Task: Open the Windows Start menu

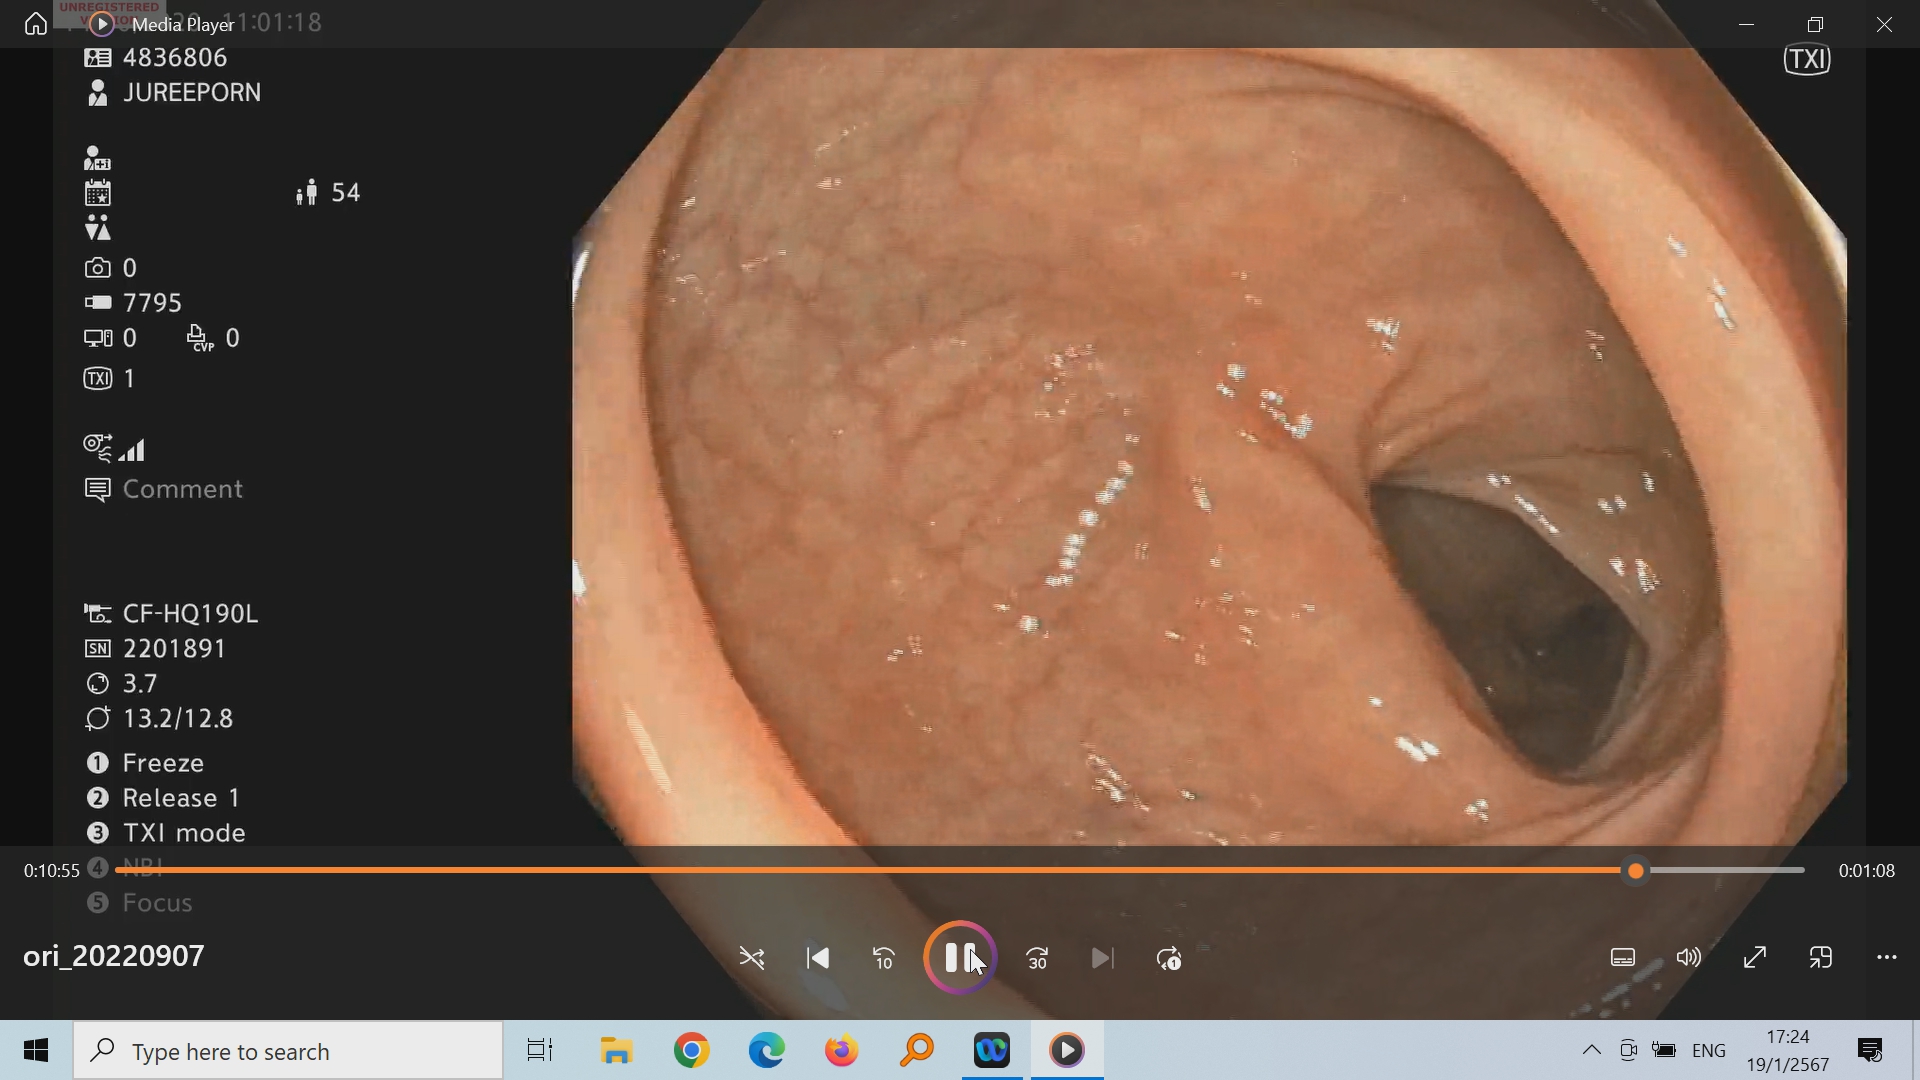Action: click(x=36, y=1051)
